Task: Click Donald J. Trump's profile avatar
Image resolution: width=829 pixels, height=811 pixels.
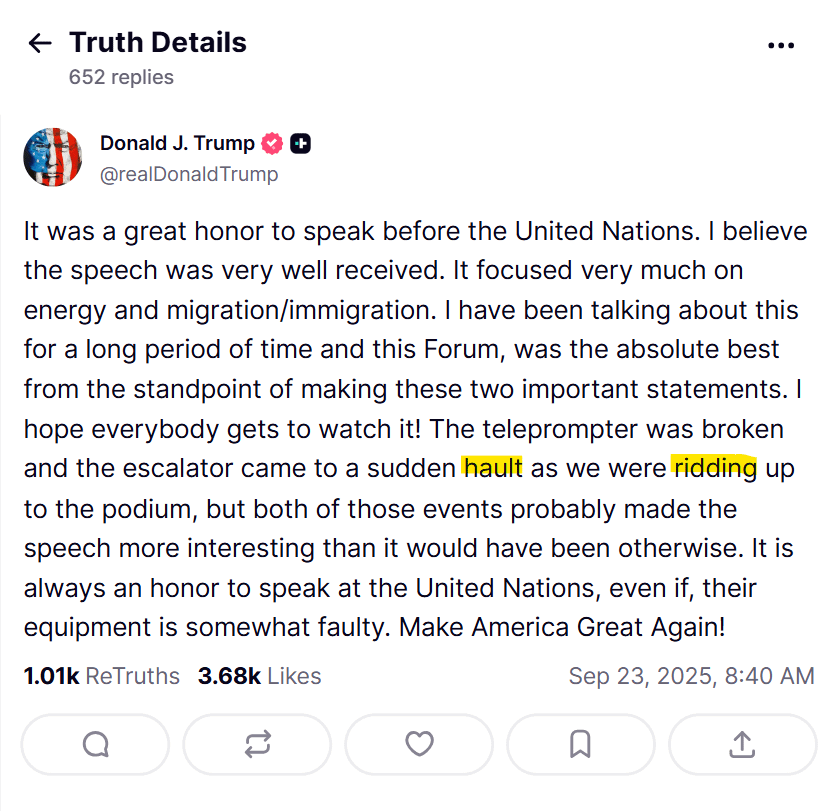Action: click(x=52, y=158)
